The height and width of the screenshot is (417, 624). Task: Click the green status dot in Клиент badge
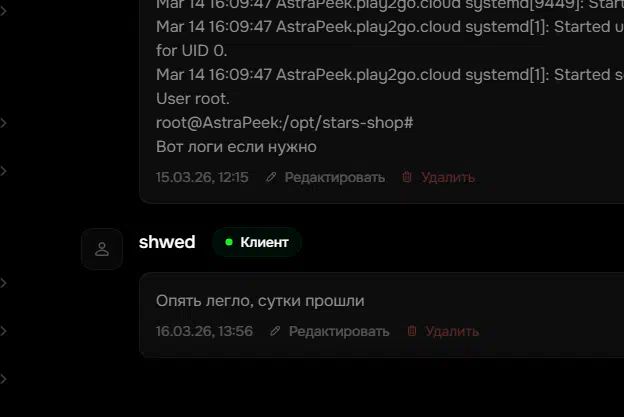pyautogui.click(x=229, y=242)
